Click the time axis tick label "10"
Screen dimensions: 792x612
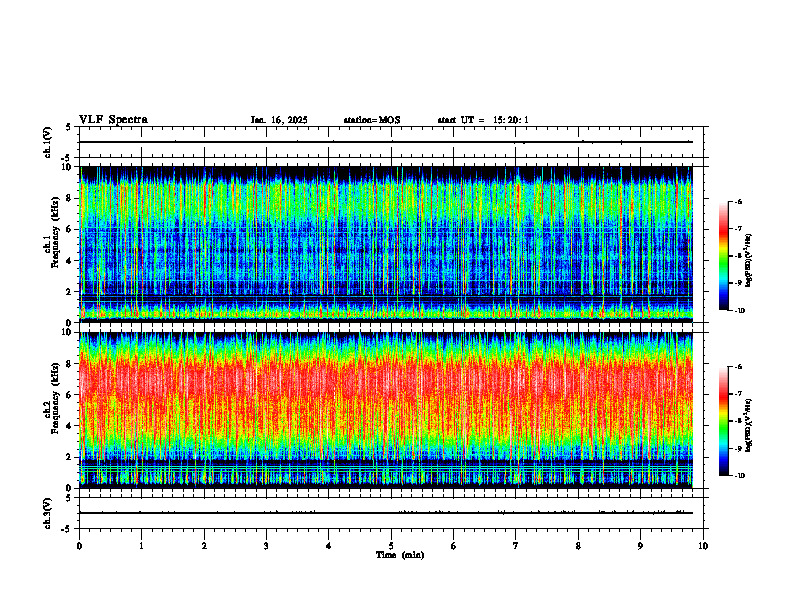[x=703, y=546]
